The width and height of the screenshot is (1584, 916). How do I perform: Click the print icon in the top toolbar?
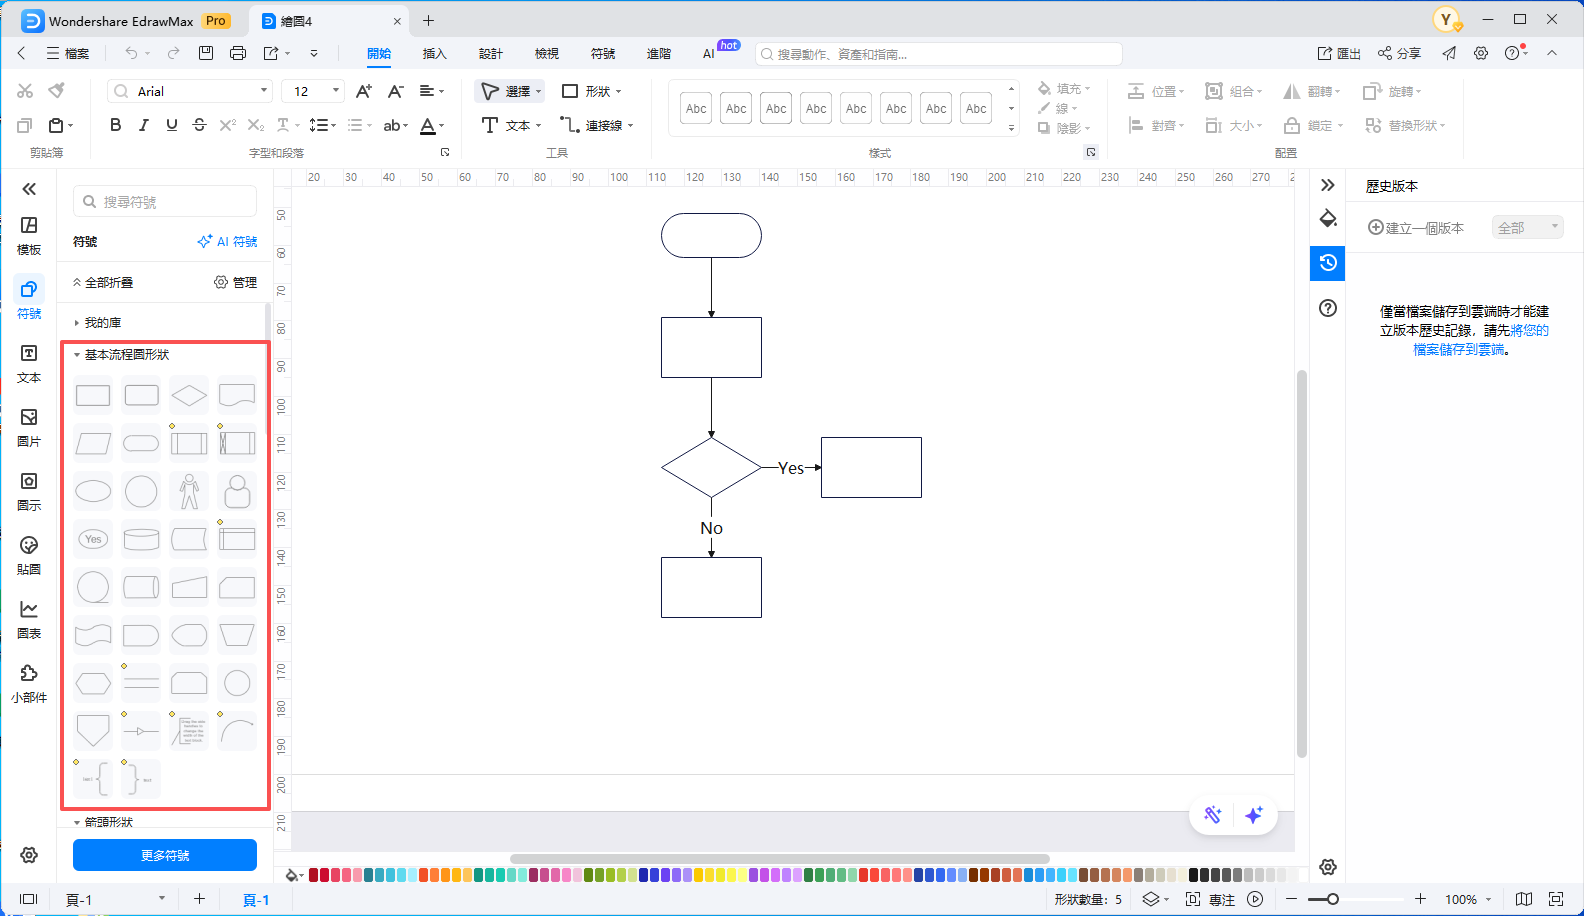pyautogui.click(x=238, y=53)
